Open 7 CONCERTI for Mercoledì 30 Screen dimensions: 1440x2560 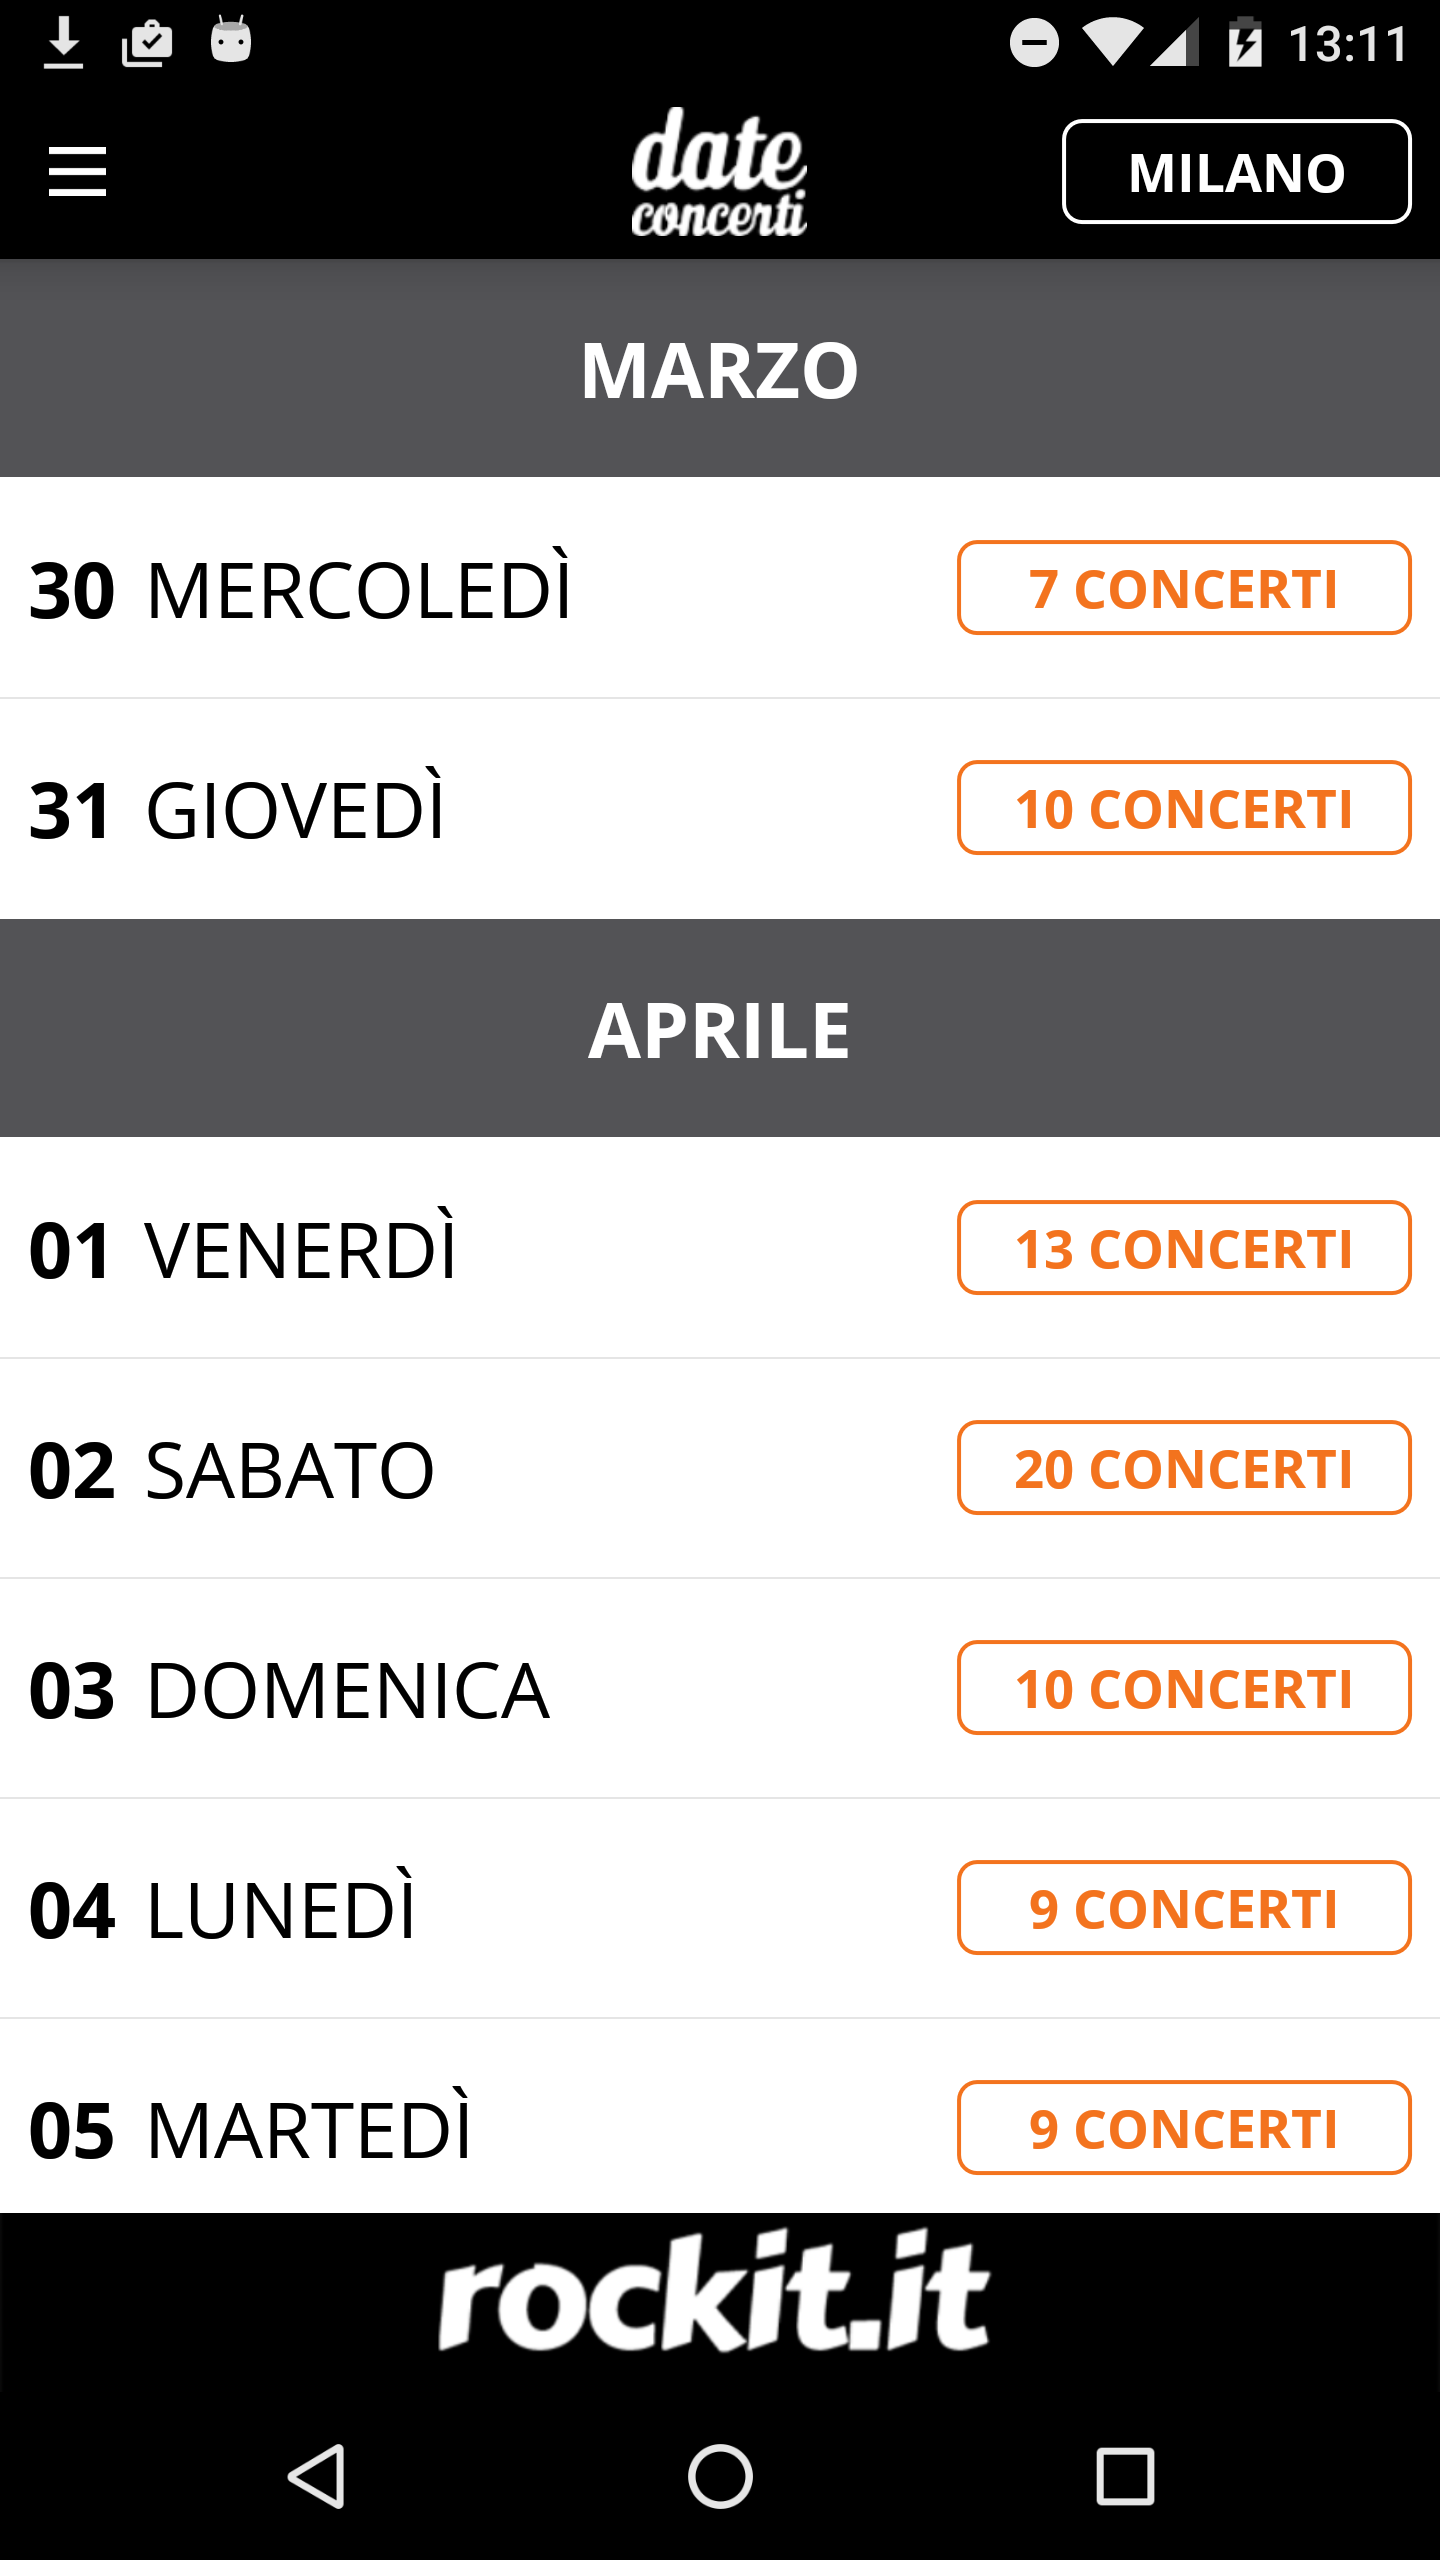click(x=1184, y=588)
